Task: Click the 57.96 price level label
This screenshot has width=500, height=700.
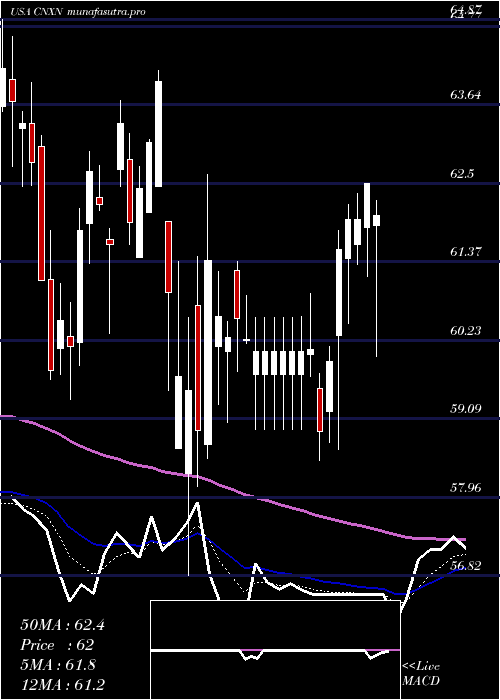Action: point(466,488)
